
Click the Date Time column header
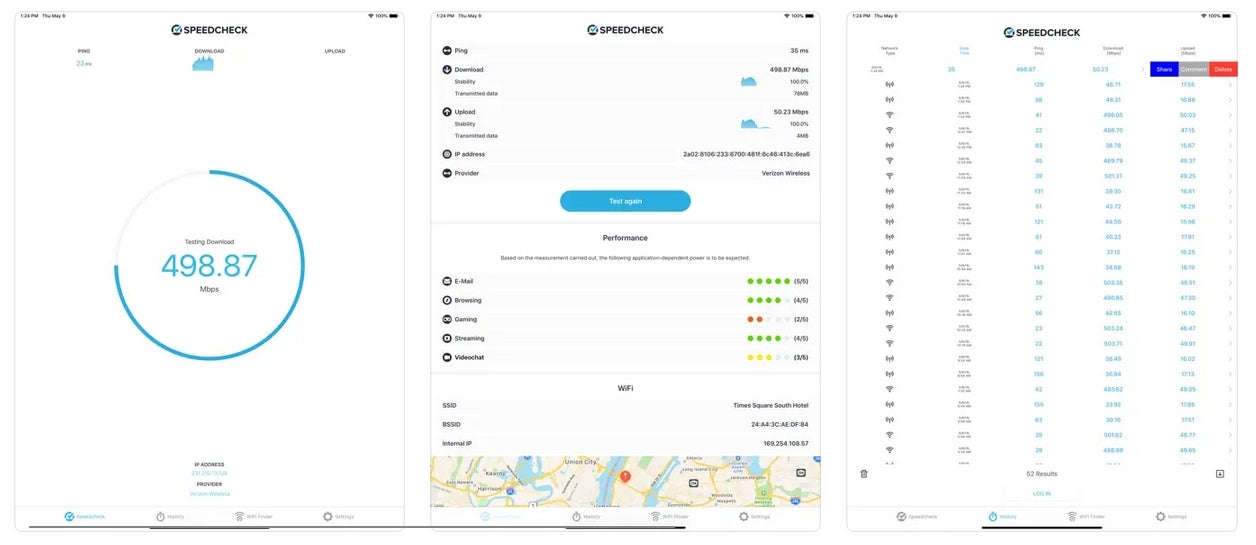click(964, 49)
